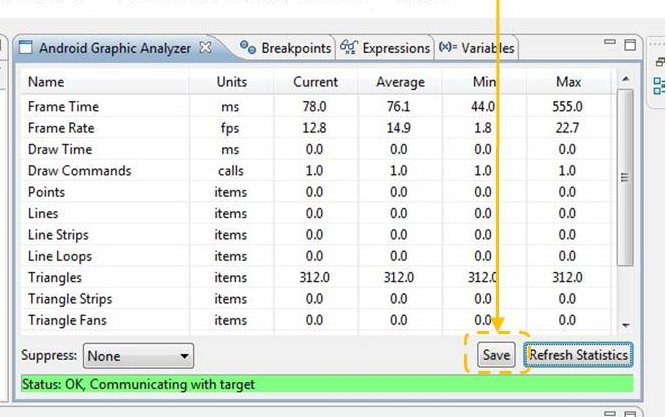The width and height of the screenshot is (667, 417).
Task: Select the Frame Time row
Action: [316, 106]
